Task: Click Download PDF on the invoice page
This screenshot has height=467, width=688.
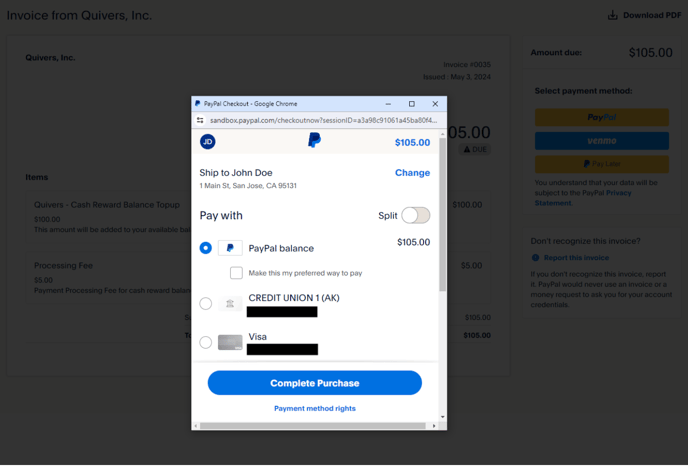Action: click(x=645, y=15)
